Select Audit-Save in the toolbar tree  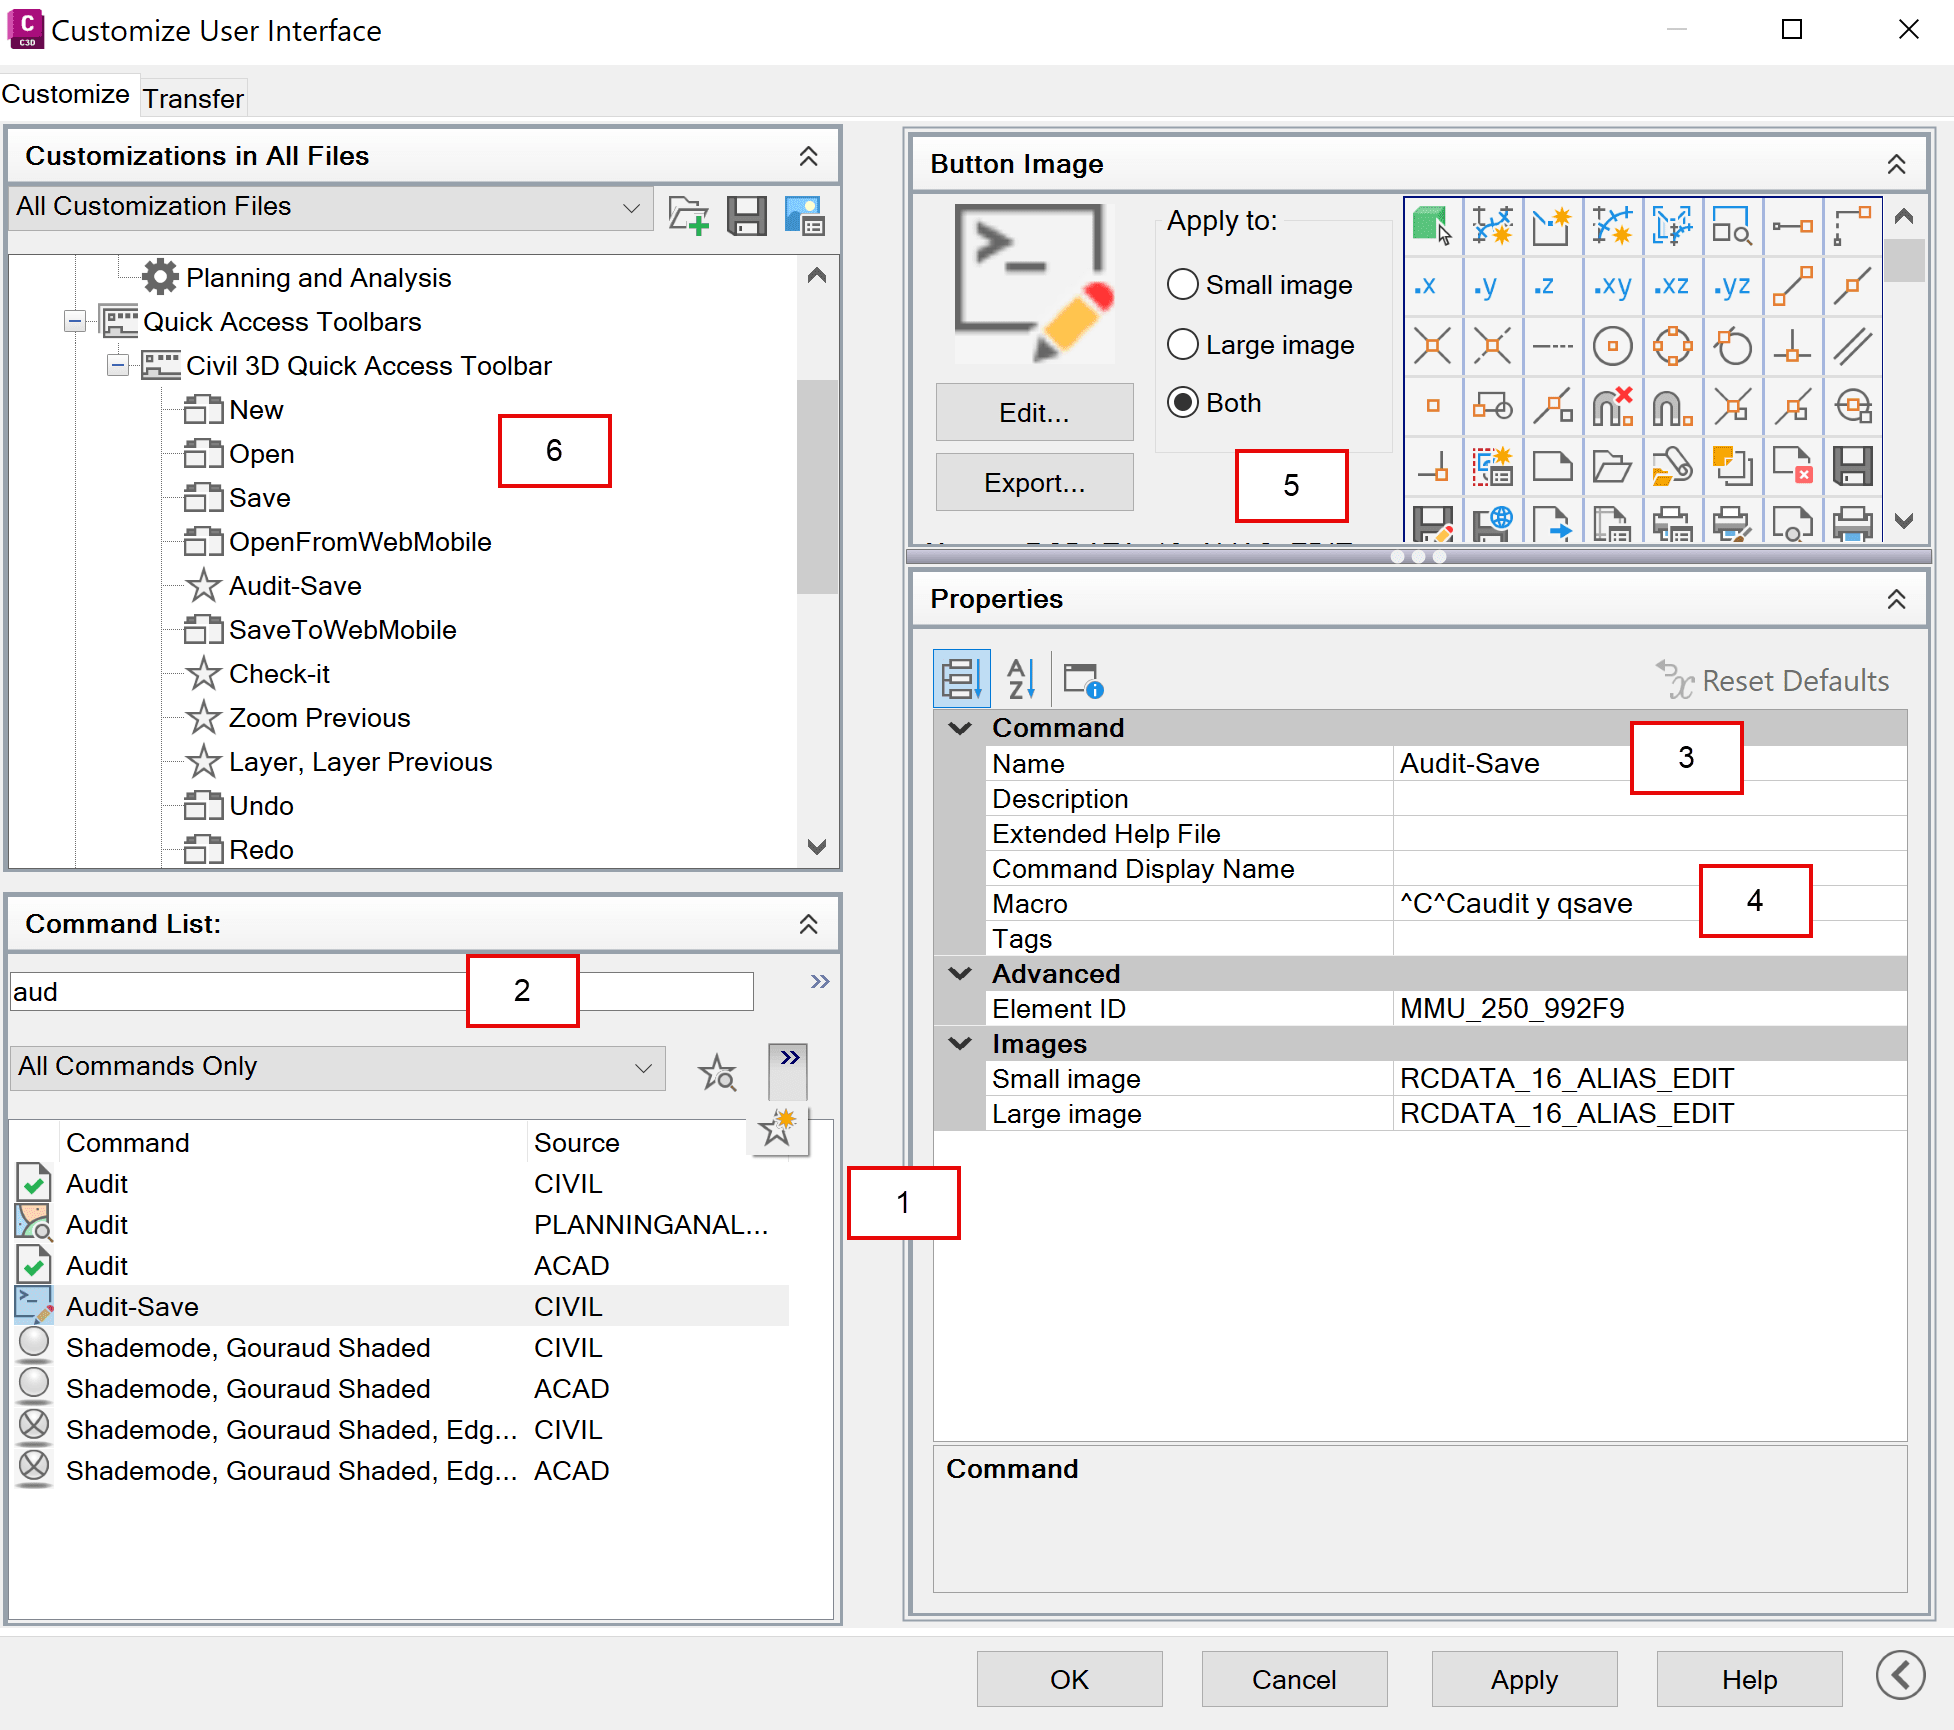[273, 586]
